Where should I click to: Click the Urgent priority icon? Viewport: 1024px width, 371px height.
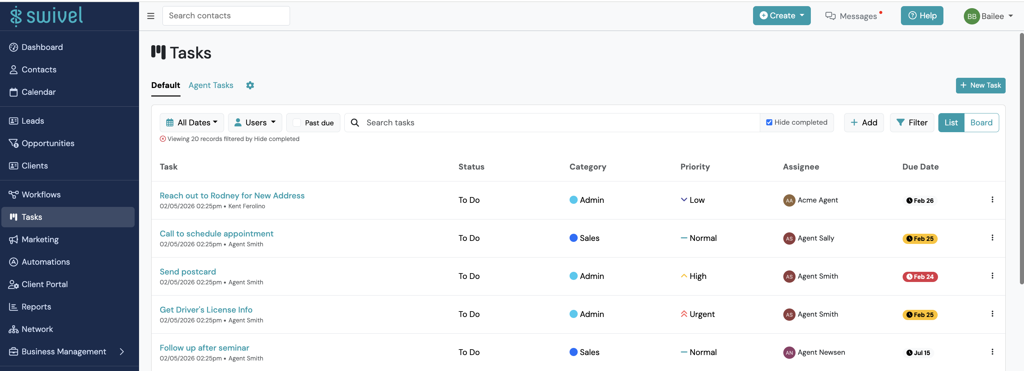684,314
